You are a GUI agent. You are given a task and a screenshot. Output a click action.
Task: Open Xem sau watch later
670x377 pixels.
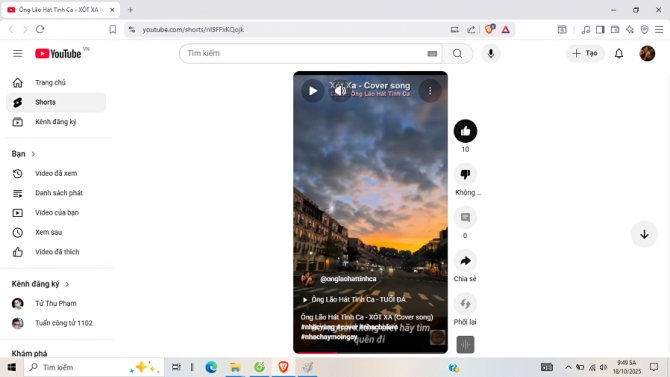point(56,232)
